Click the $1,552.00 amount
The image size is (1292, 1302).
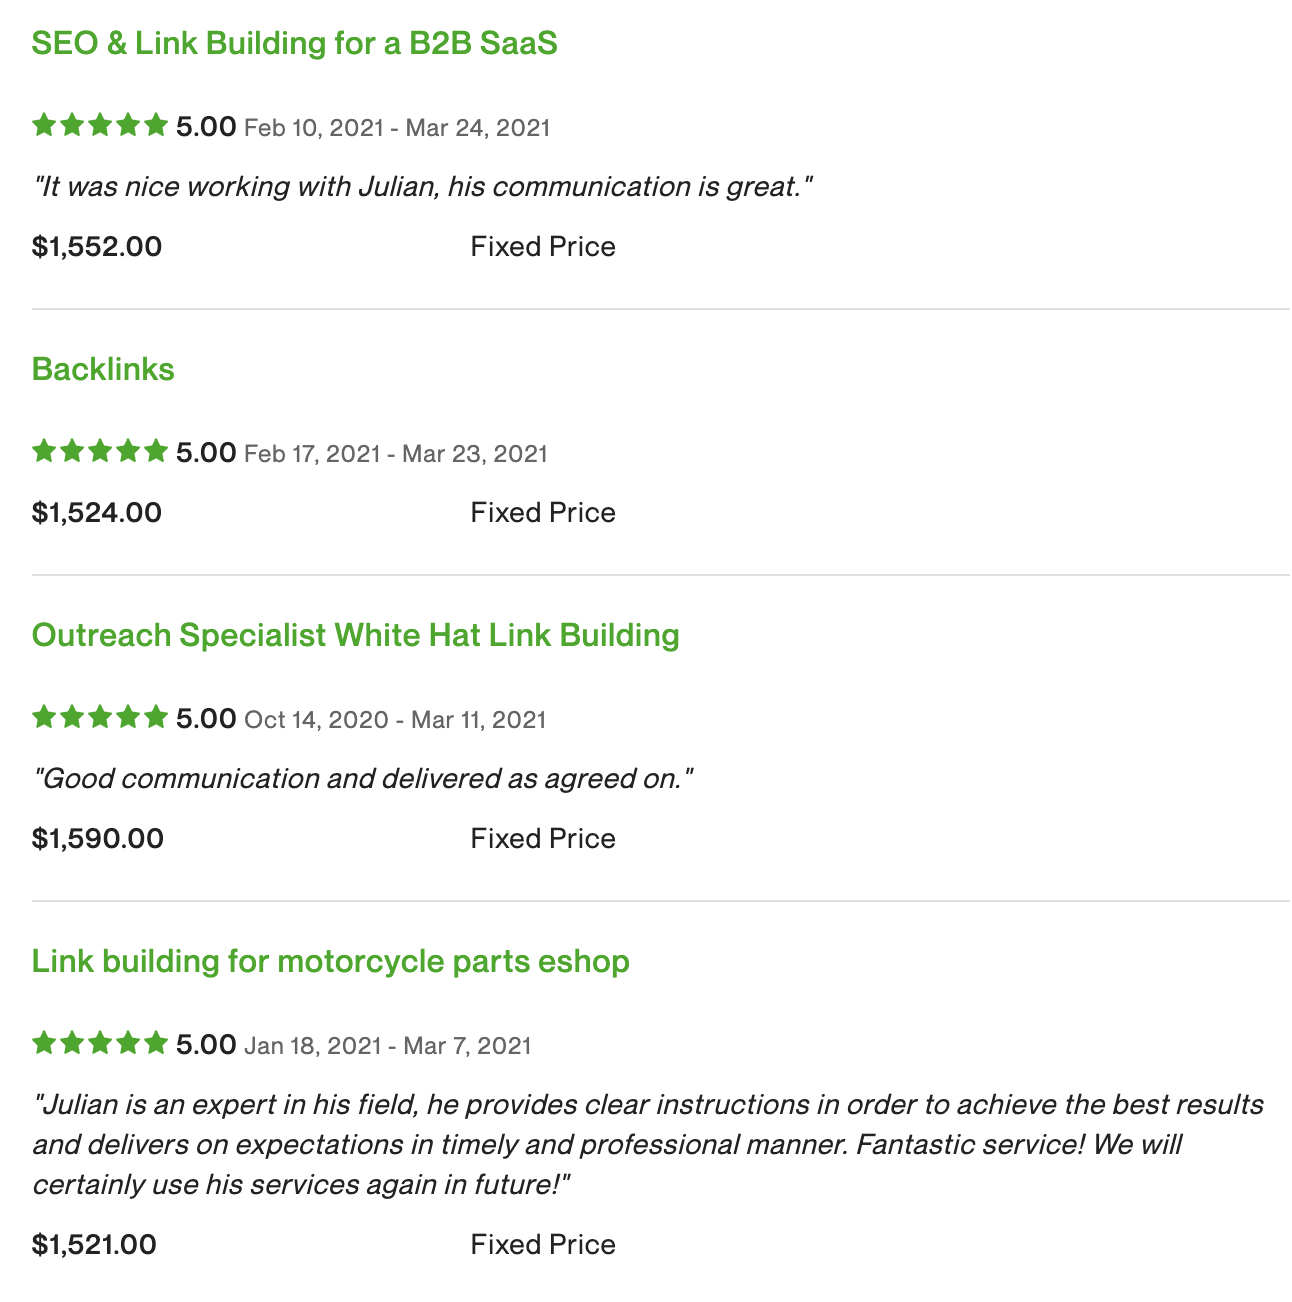tap(97, 247)
